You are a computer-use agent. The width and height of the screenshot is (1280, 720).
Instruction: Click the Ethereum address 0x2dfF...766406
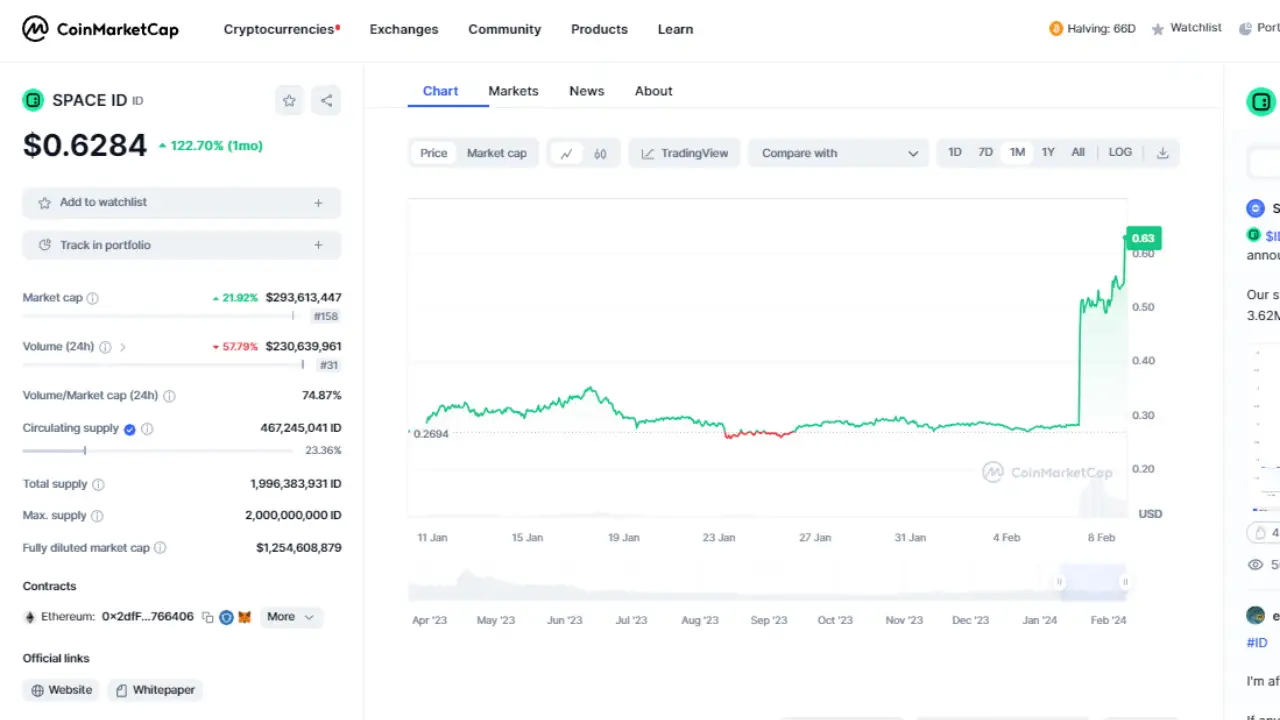click(x=148, y=617)
